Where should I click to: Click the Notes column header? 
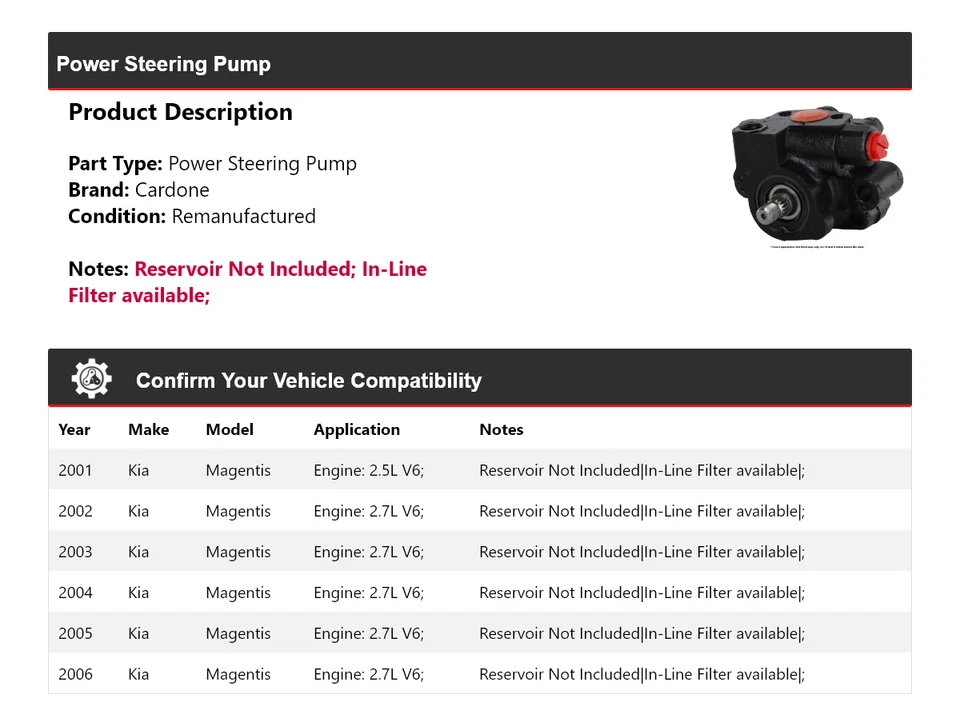click(501, 429)
